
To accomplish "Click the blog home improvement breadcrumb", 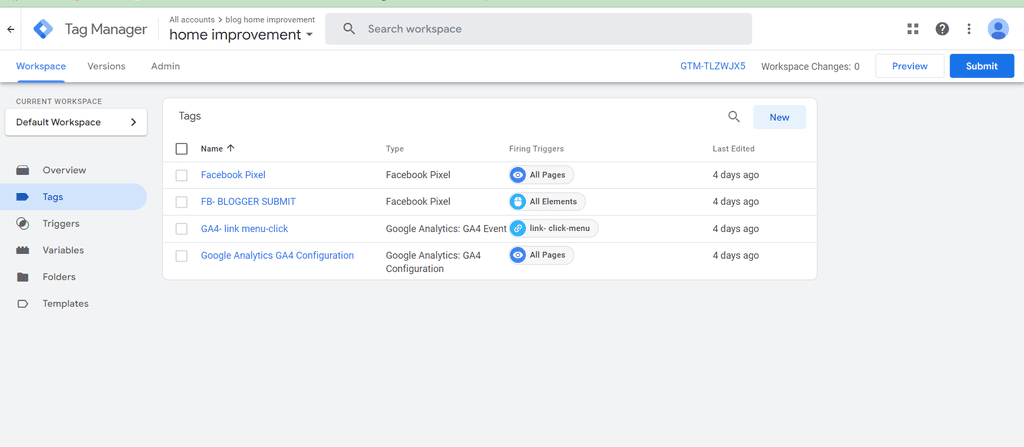I will (270, 20).
